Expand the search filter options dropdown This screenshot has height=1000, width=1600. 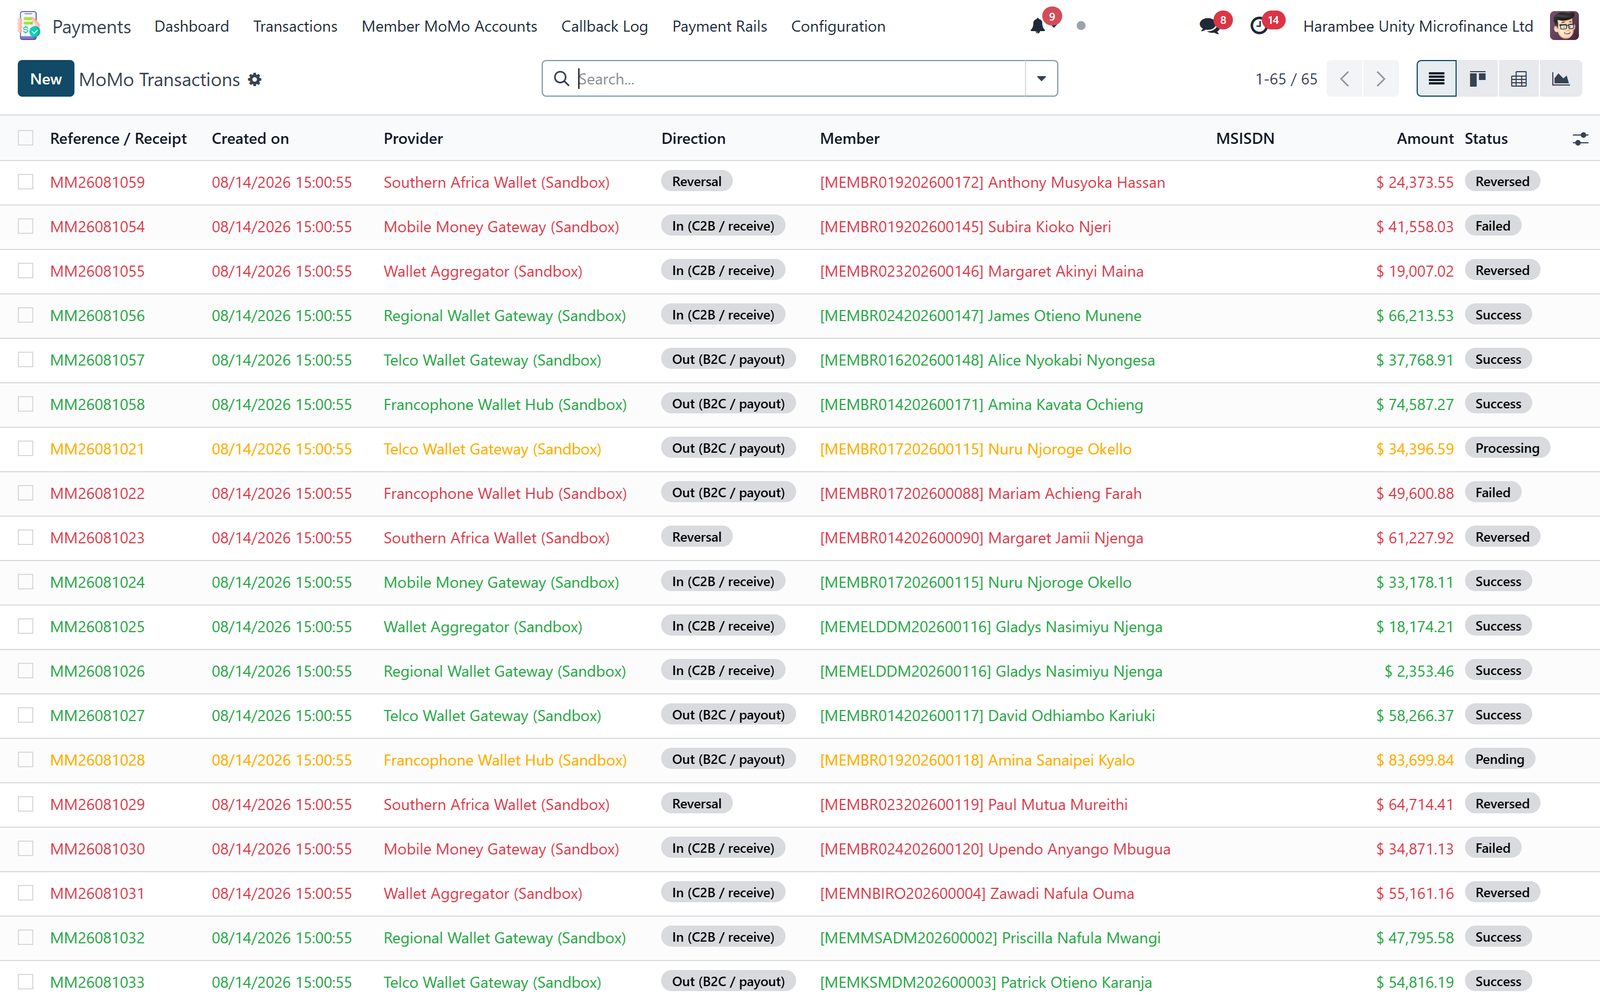pyautogui.click(x=1041, y=79)
